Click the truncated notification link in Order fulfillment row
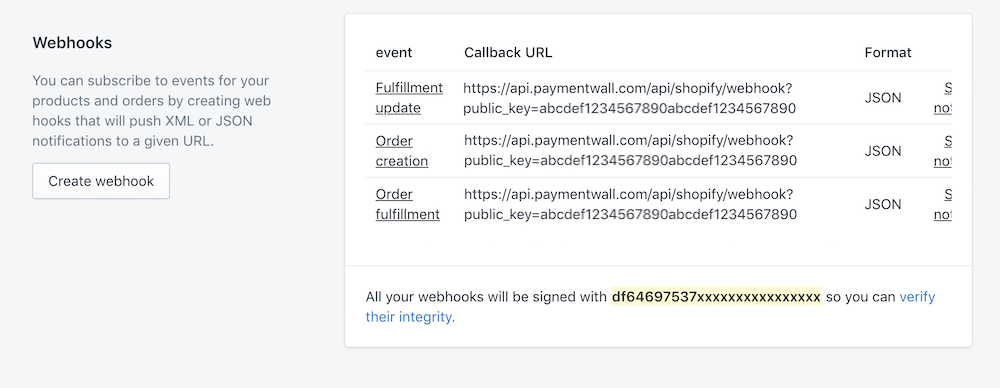This screenshot has width=1000, height=388. click(943, 204)
